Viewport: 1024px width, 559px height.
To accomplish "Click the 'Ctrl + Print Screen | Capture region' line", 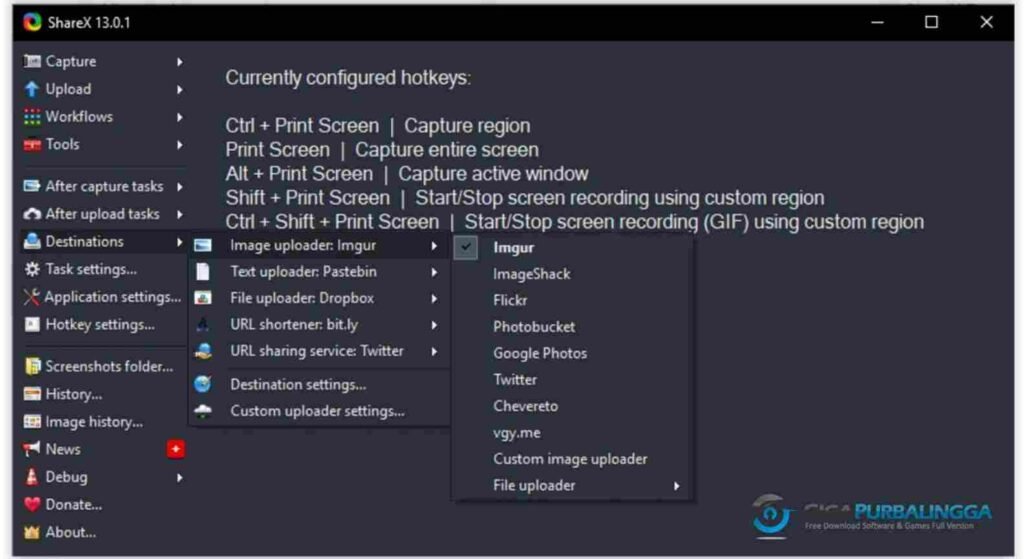I will pyautogui.click(x=378, y=125).
